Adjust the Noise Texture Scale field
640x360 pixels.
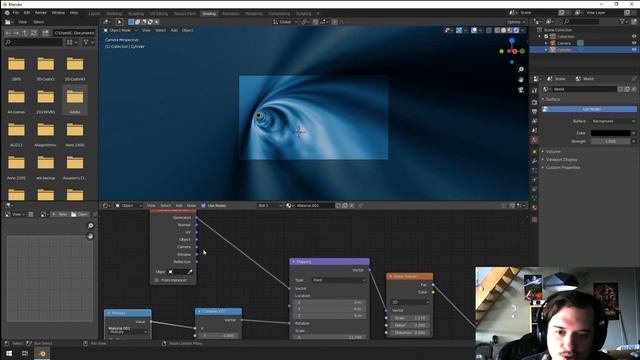(x=411, y=318)
